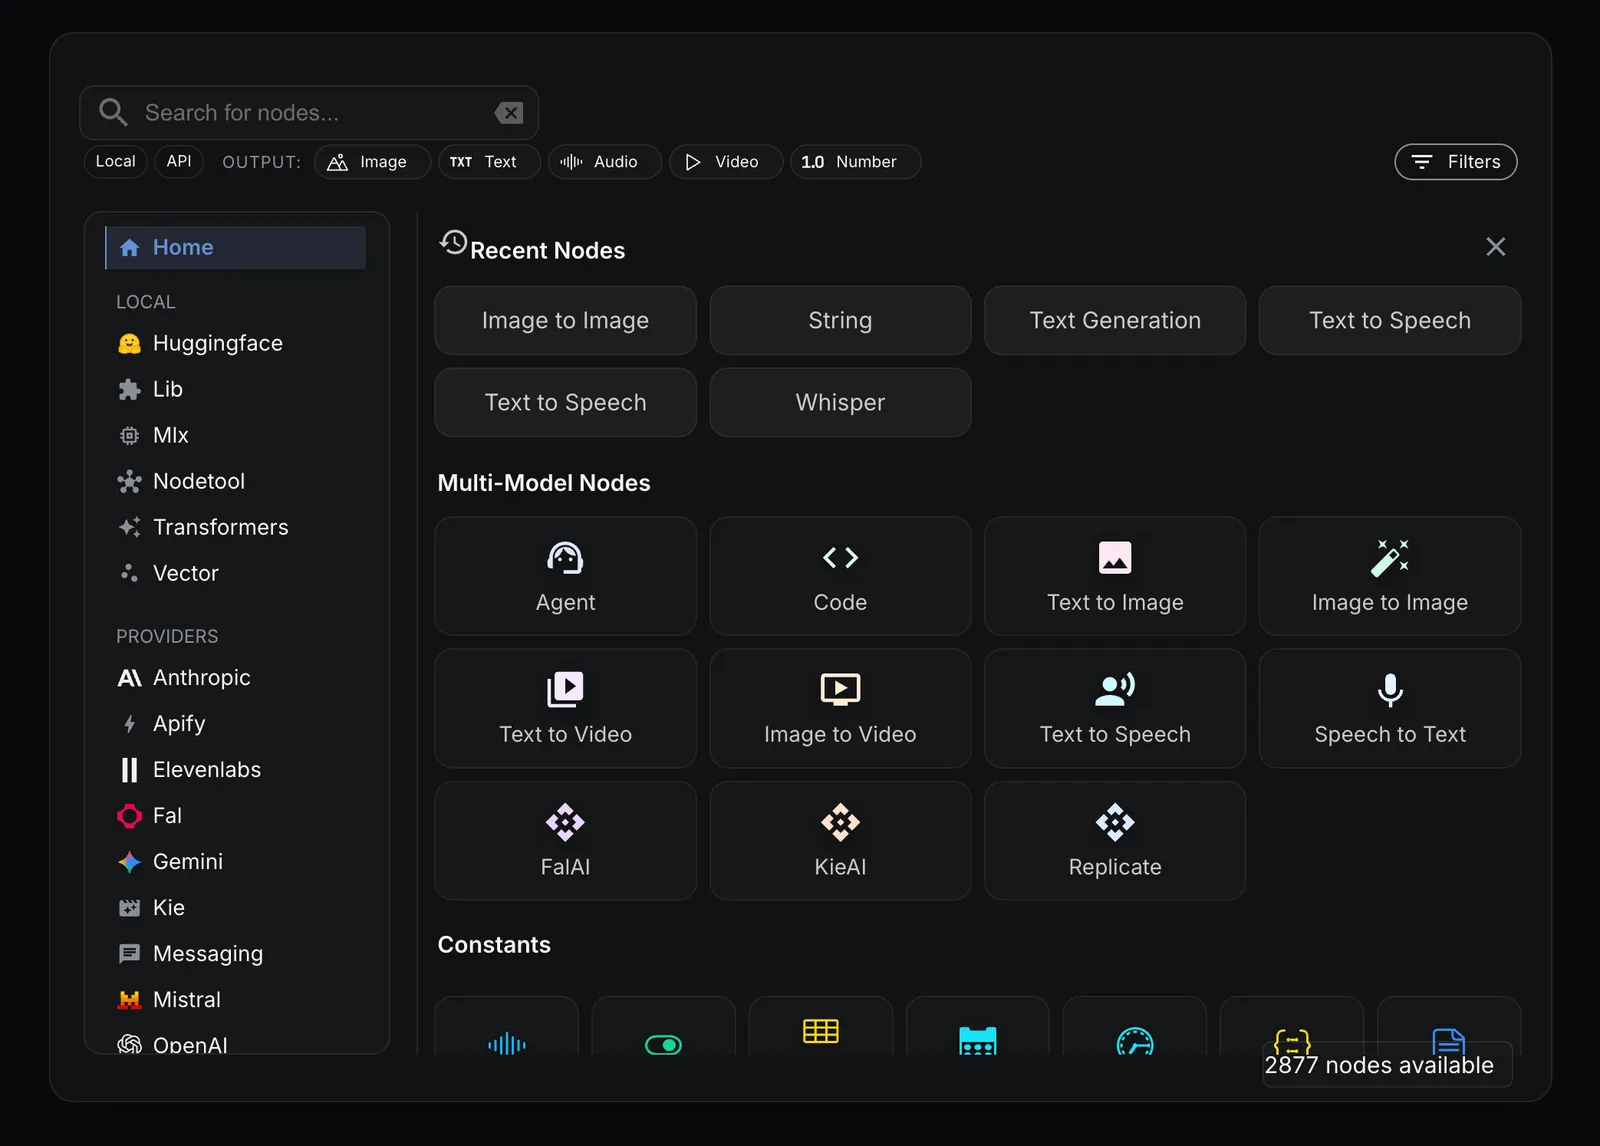Click the search magnifier icon
The height and width of the screenshot is (1146, 1600).
point(113,112)
